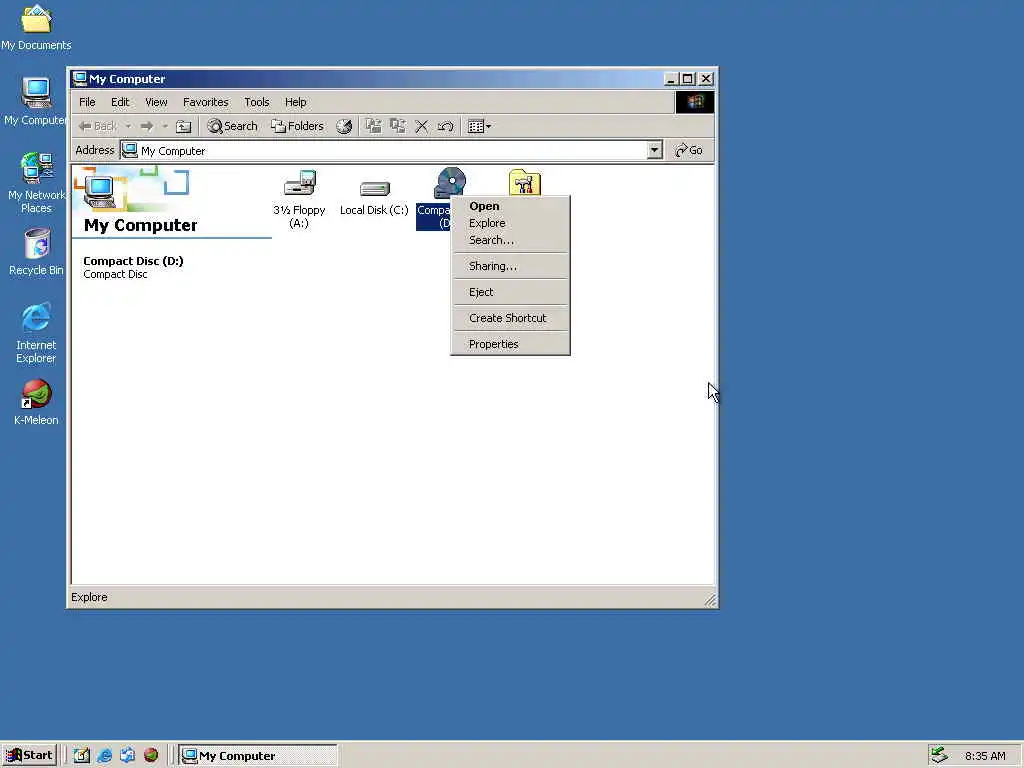
Task: Click the Go button
Action: [x=689, y=150]
